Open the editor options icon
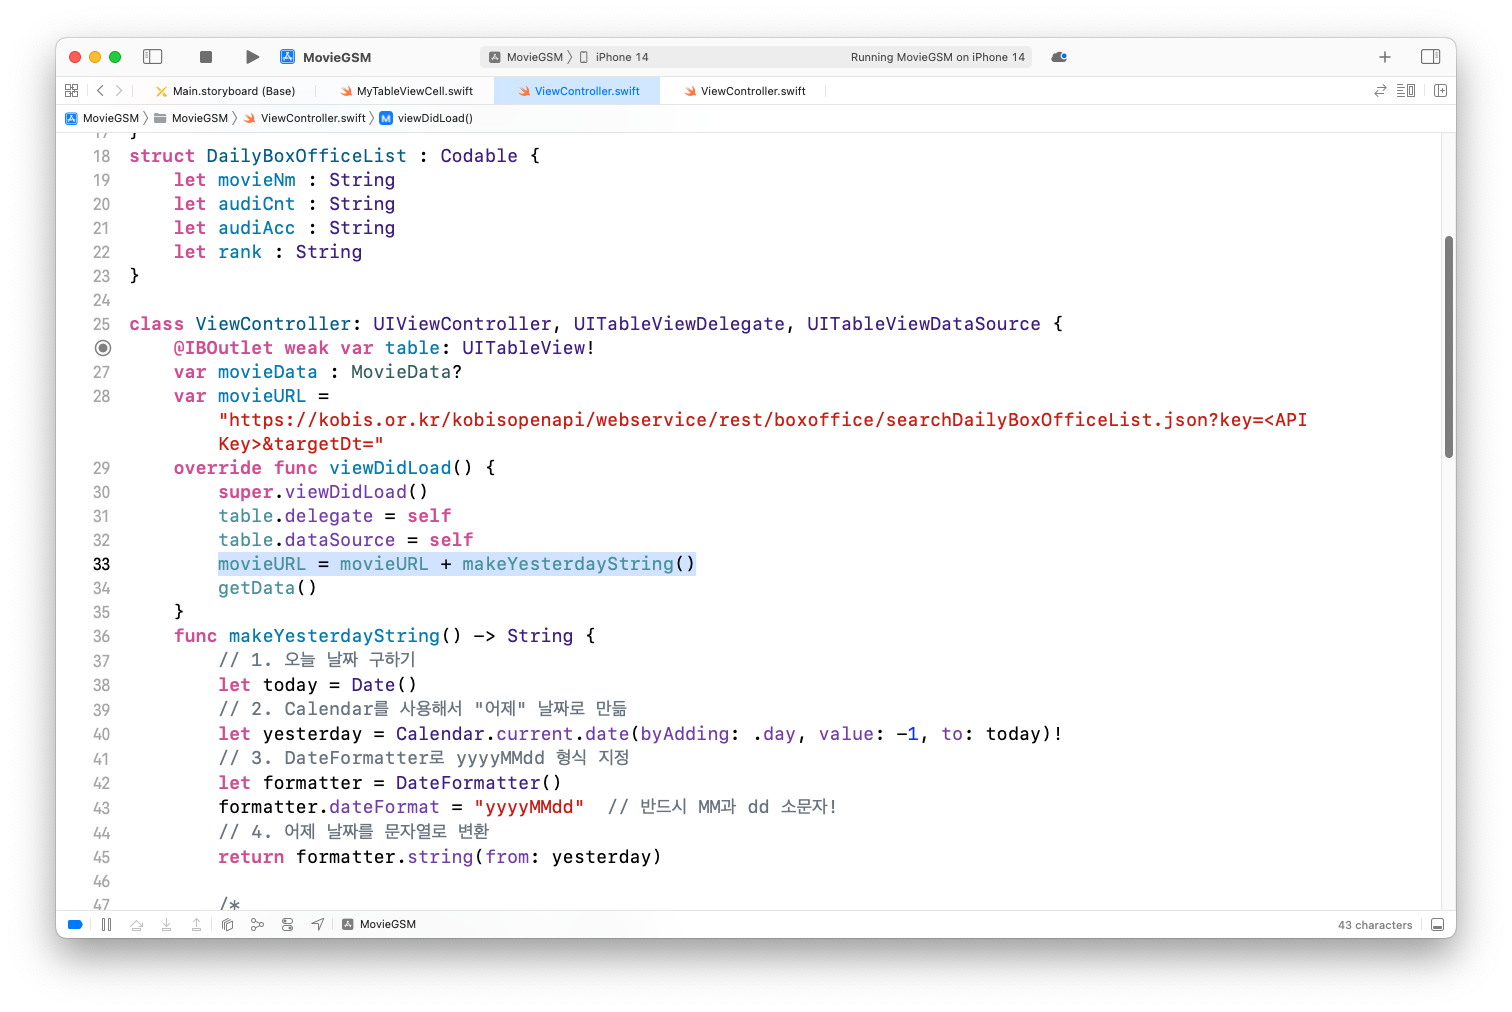Screen dimensions: 1512x1012 tap(1405, 90)
